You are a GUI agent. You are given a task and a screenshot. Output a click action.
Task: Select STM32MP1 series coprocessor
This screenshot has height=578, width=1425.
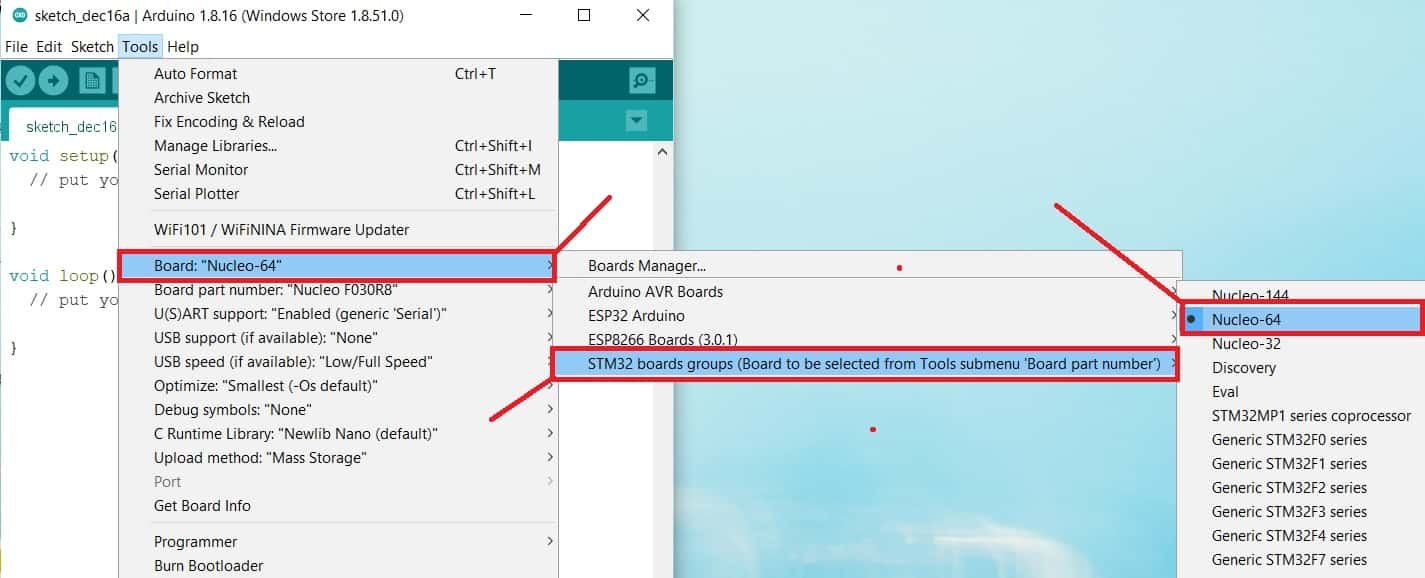pyautogui.click(x=1301, y=416)
